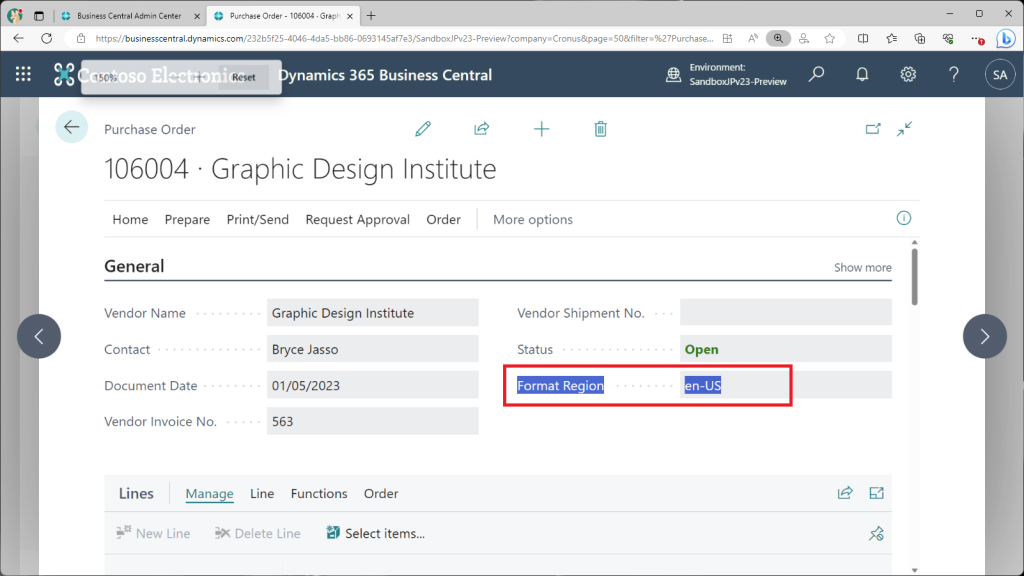Select the Manage tab in Lines
The image size is (1024, 576).
[210, 494]
